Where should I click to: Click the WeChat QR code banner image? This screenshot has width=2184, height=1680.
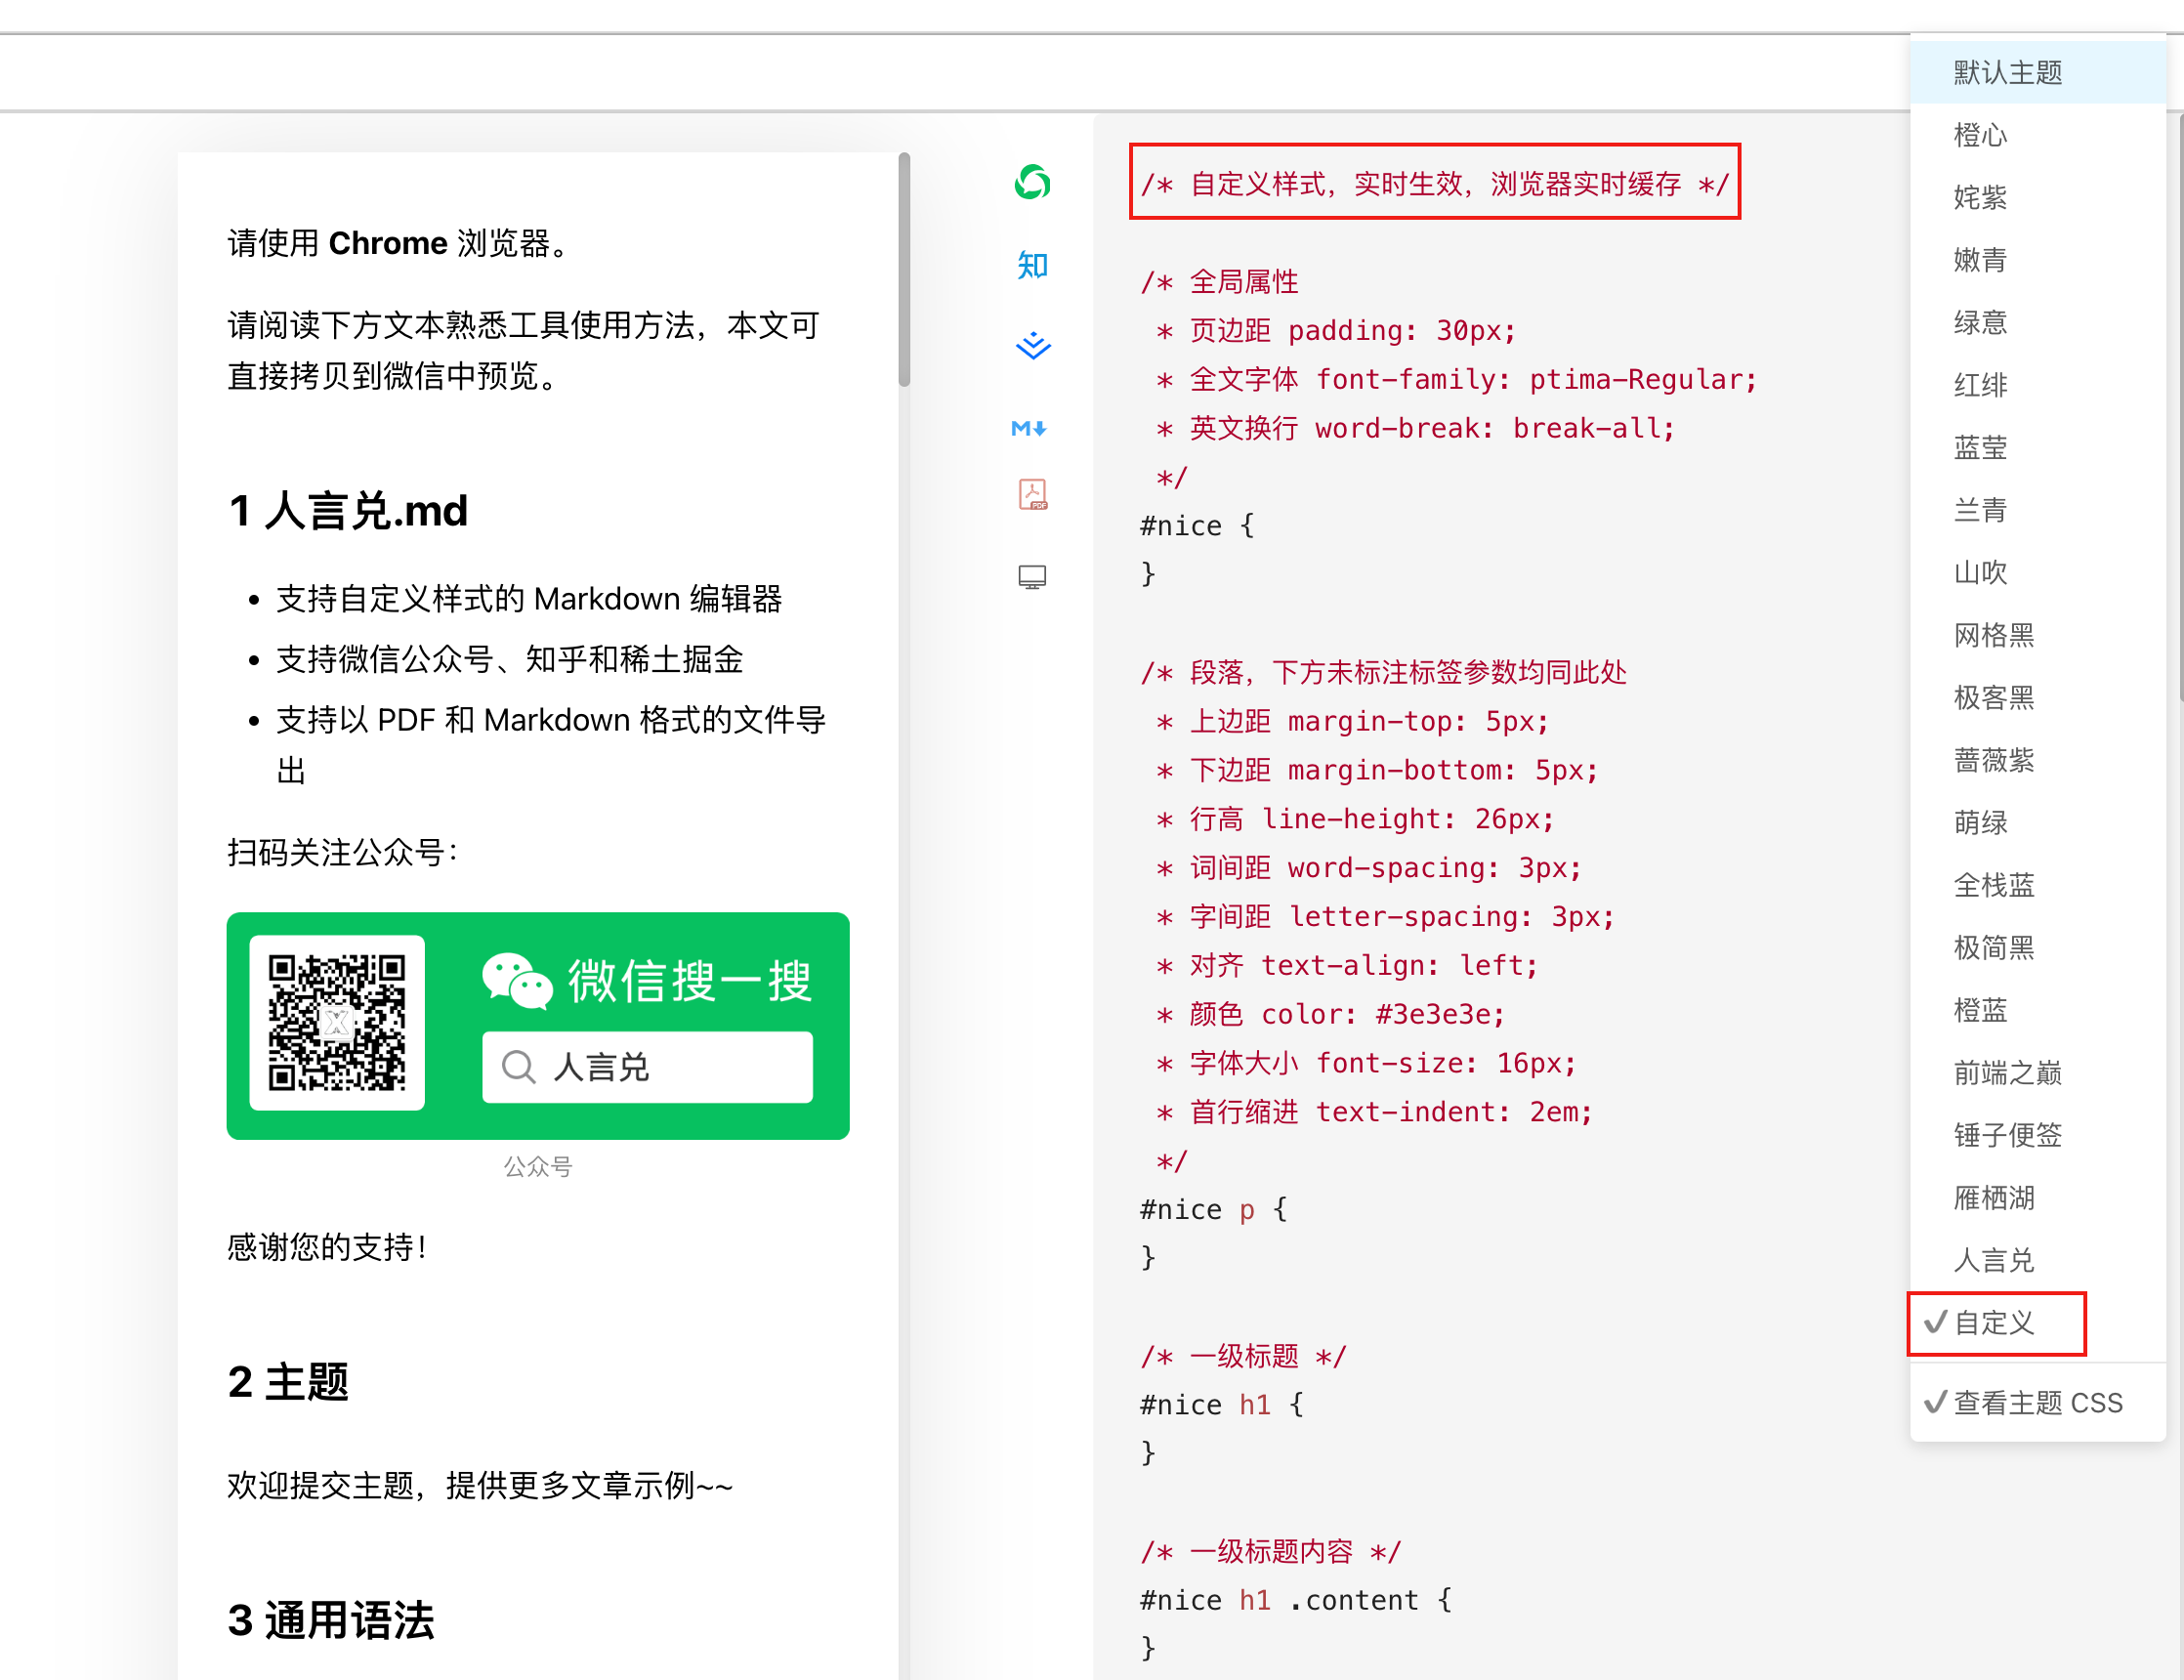[x=538, y=1025]
